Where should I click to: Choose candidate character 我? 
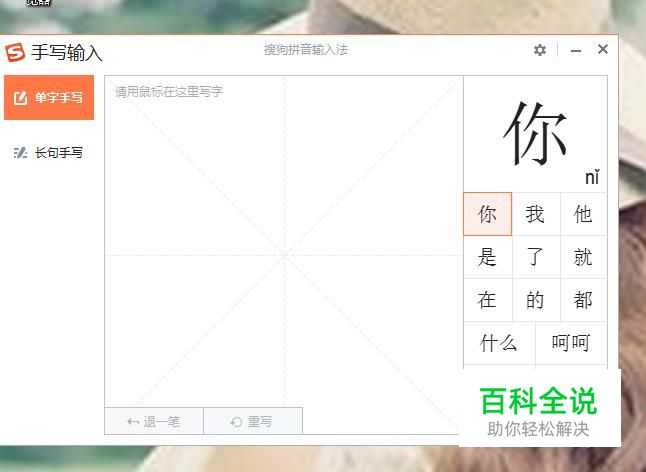pos(536,214)
